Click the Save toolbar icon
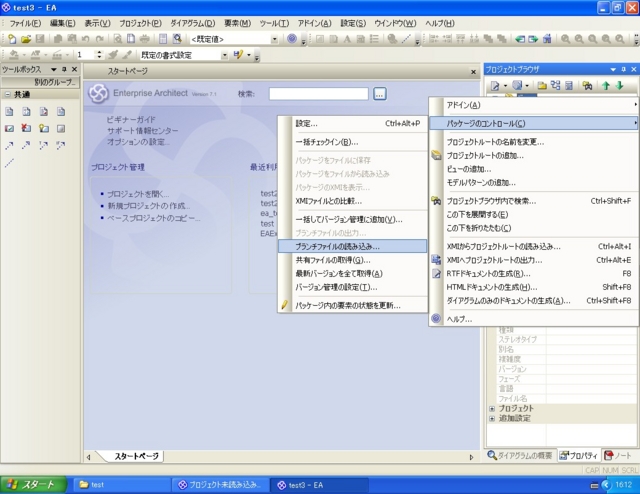Image resolution: width=640 pixels, height=494 pixels. [x=40, y=39]
